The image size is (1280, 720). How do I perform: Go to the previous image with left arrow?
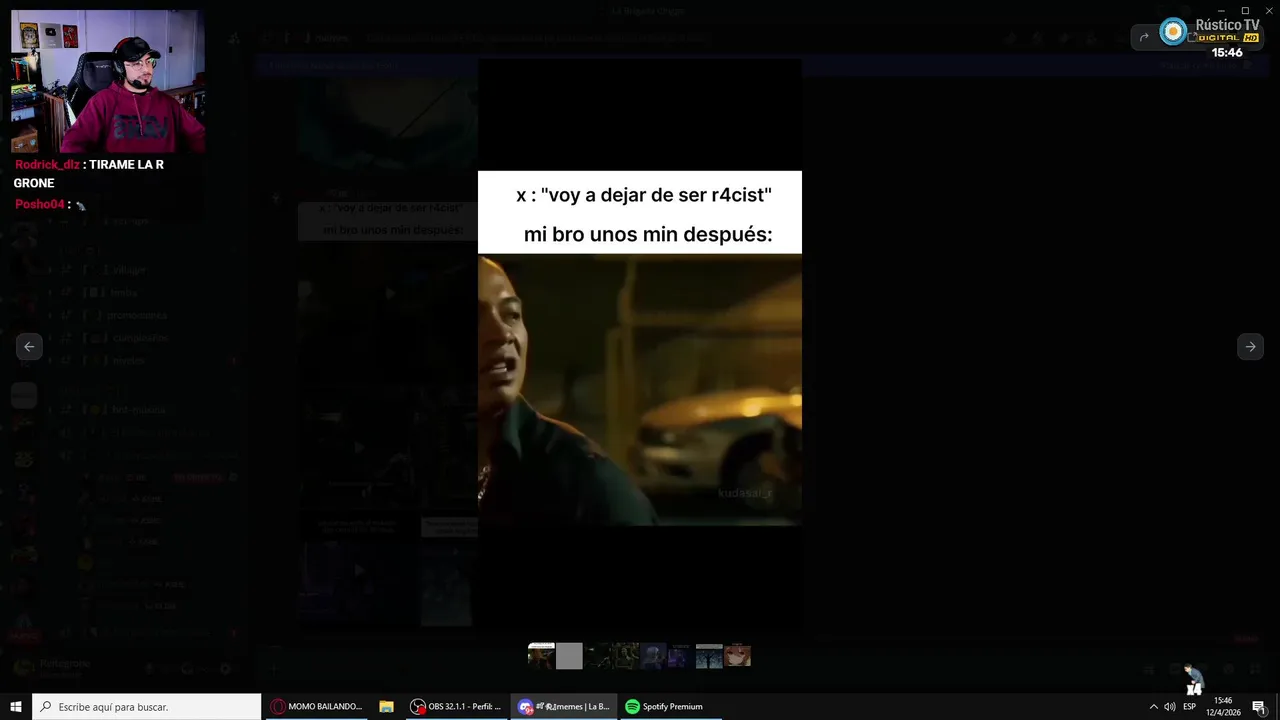29,346
